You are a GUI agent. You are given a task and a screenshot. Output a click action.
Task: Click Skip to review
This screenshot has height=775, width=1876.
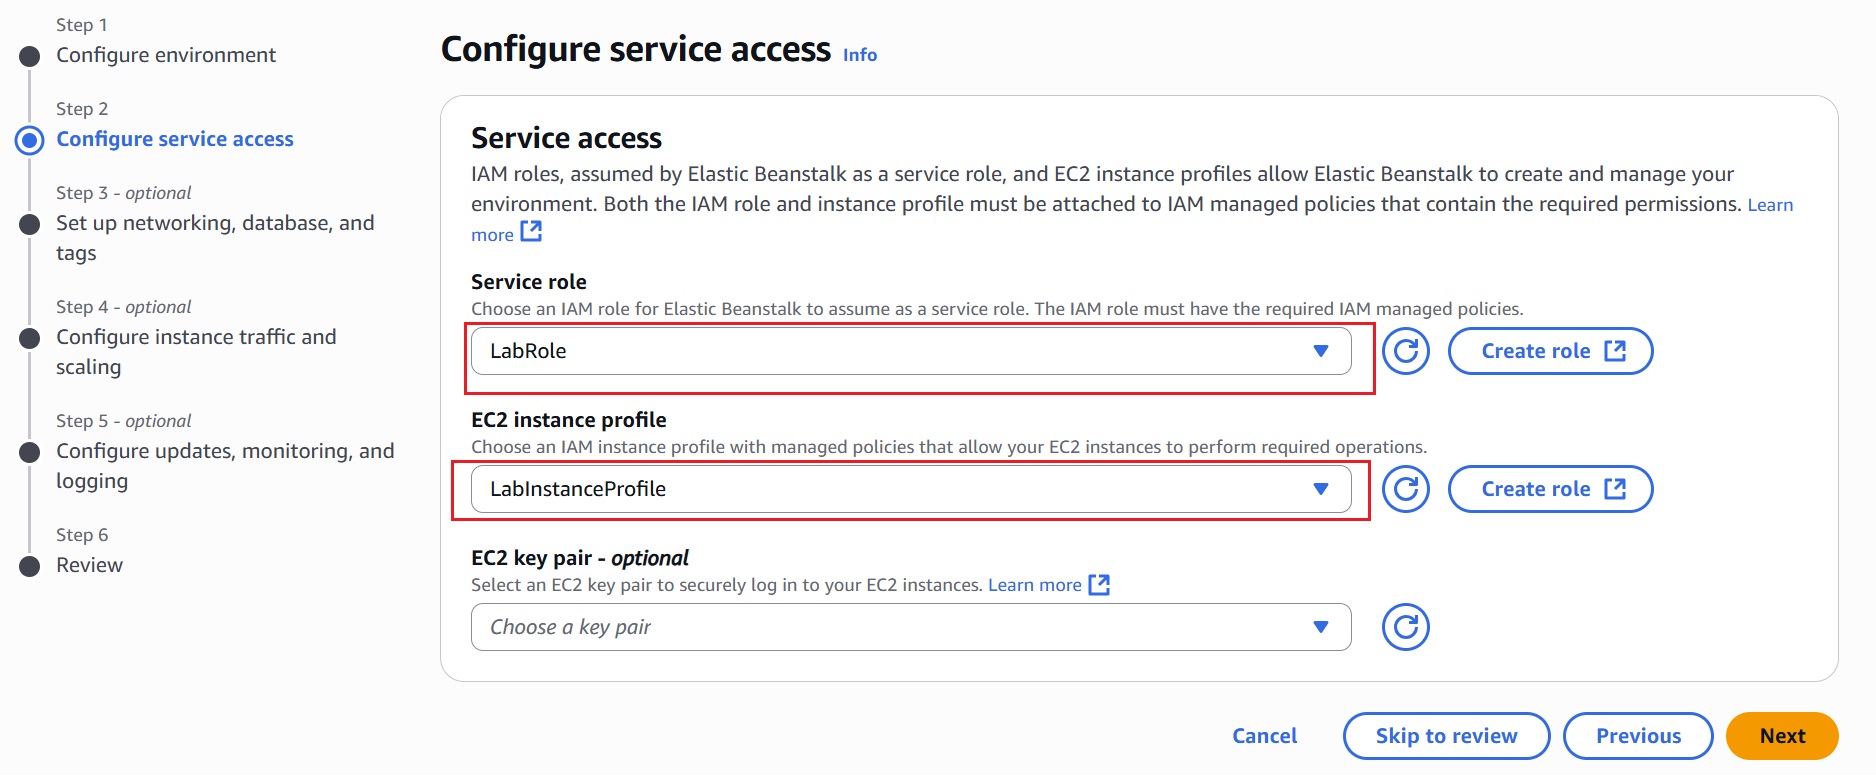(x=1446, y=736)
